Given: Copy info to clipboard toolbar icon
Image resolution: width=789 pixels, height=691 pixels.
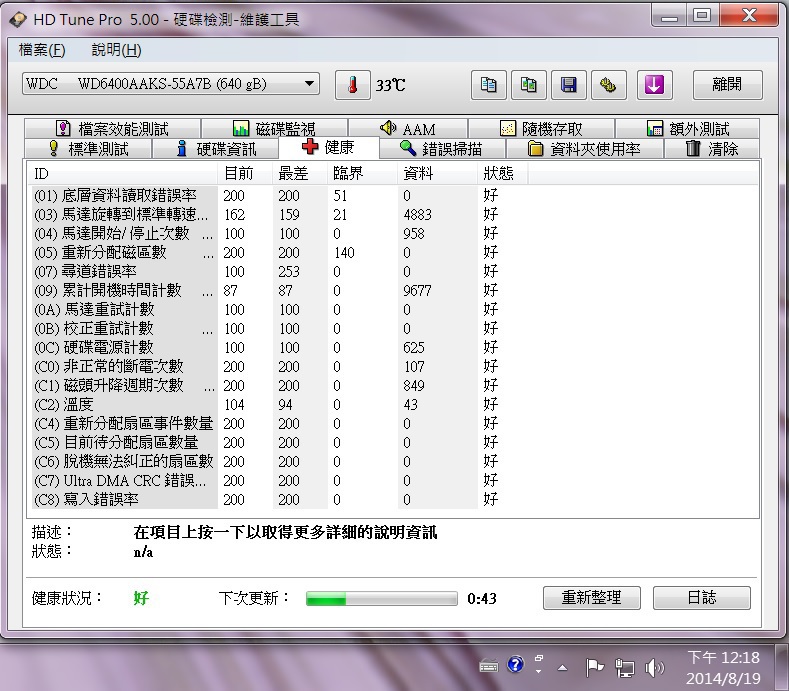Looking at the screenshot, I should 488,85.
